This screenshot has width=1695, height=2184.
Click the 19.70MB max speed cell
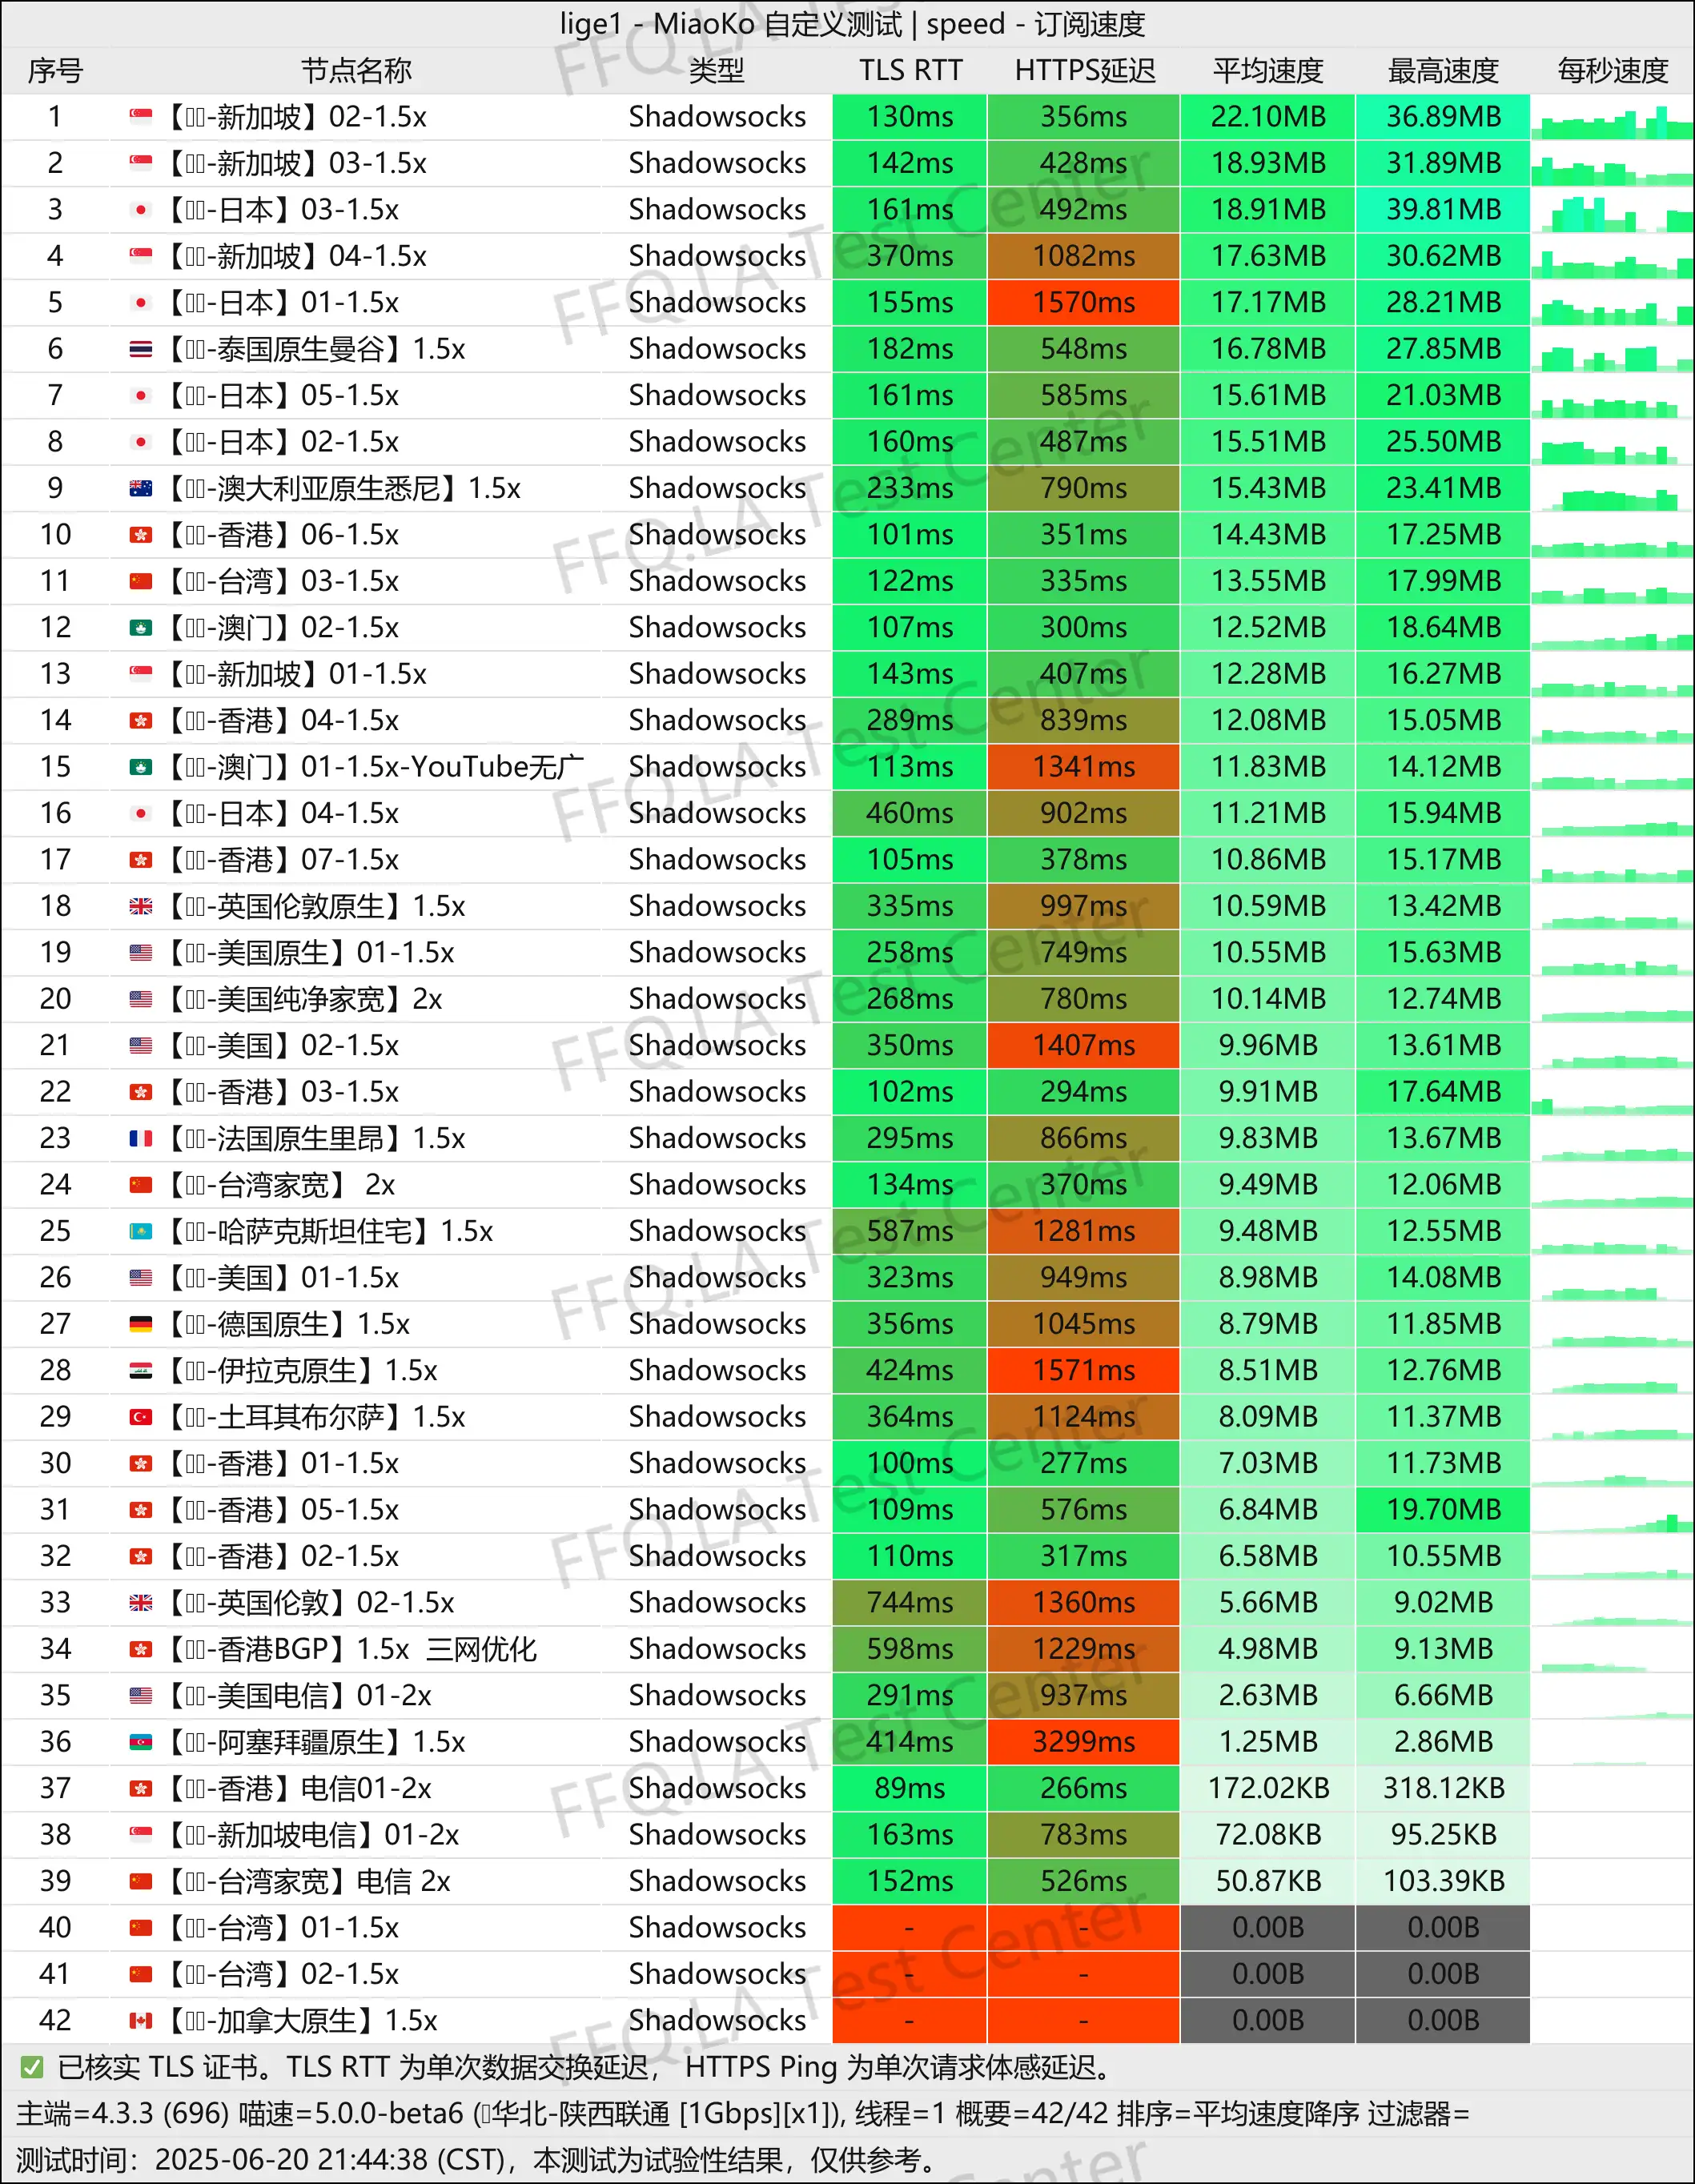coord(1443,1510)
